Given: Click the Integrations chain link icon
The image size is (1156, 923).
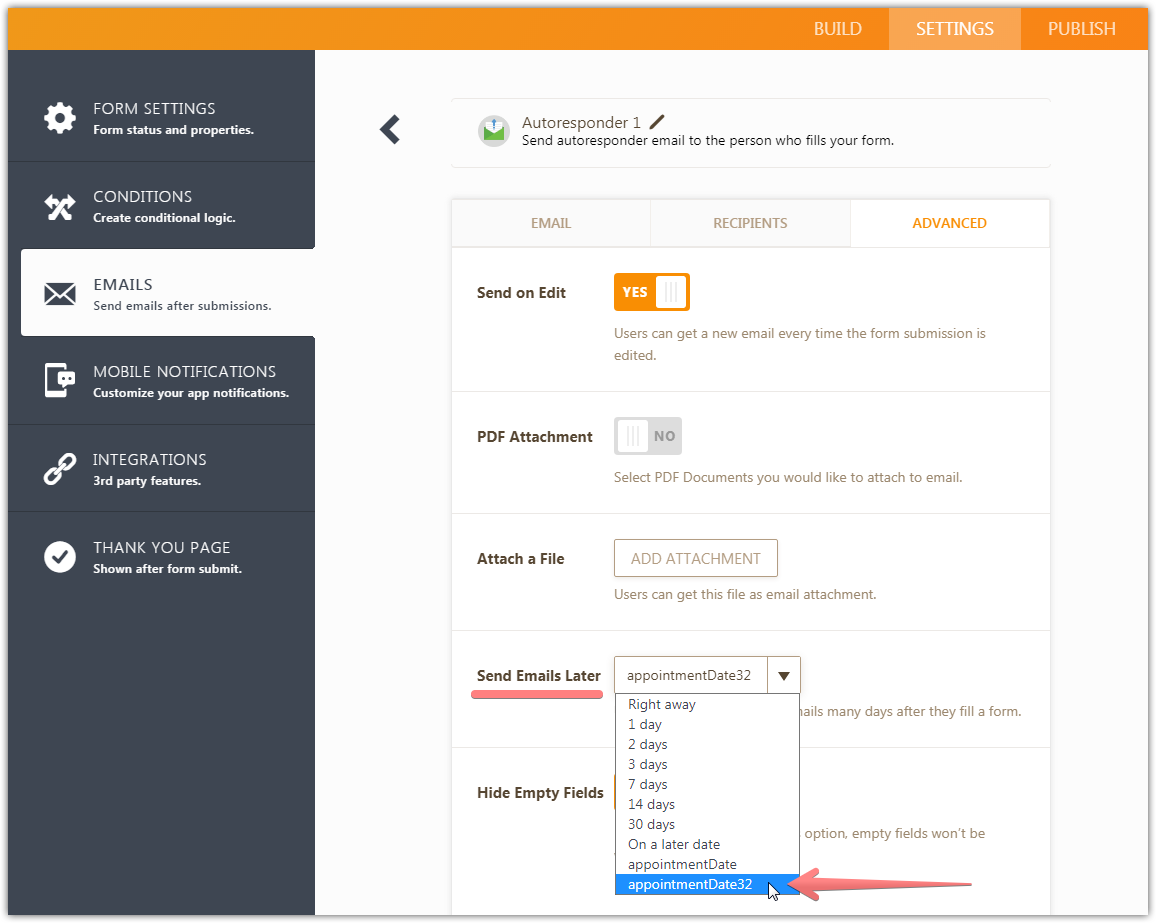Looking at the screenshot, I should 60,469.
